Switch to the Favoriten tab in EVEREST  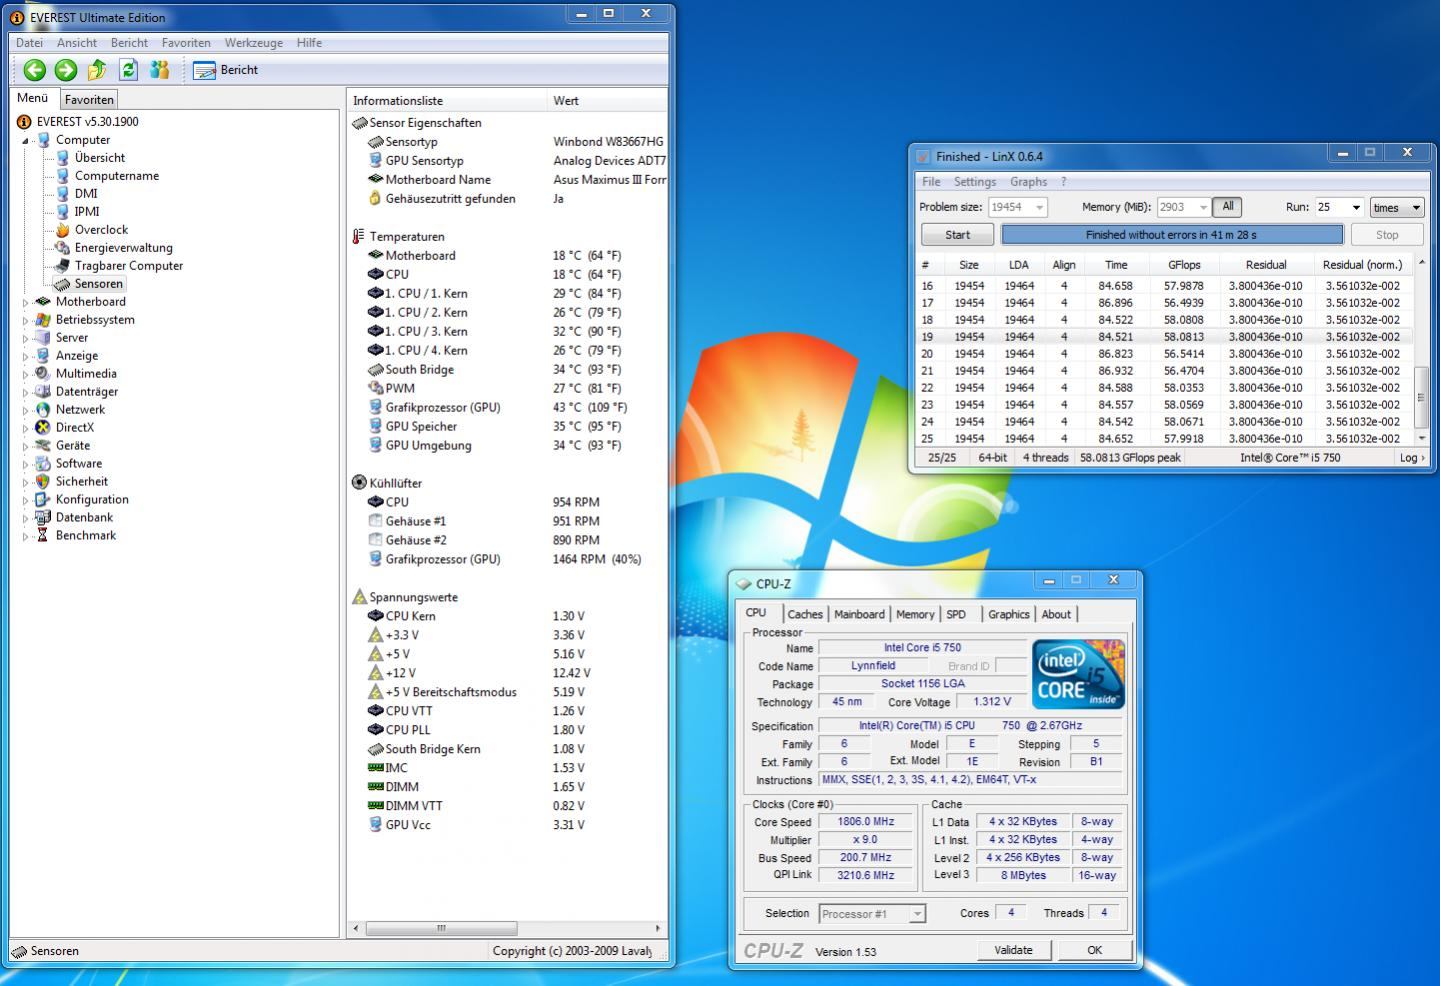(x=89, y=100)
